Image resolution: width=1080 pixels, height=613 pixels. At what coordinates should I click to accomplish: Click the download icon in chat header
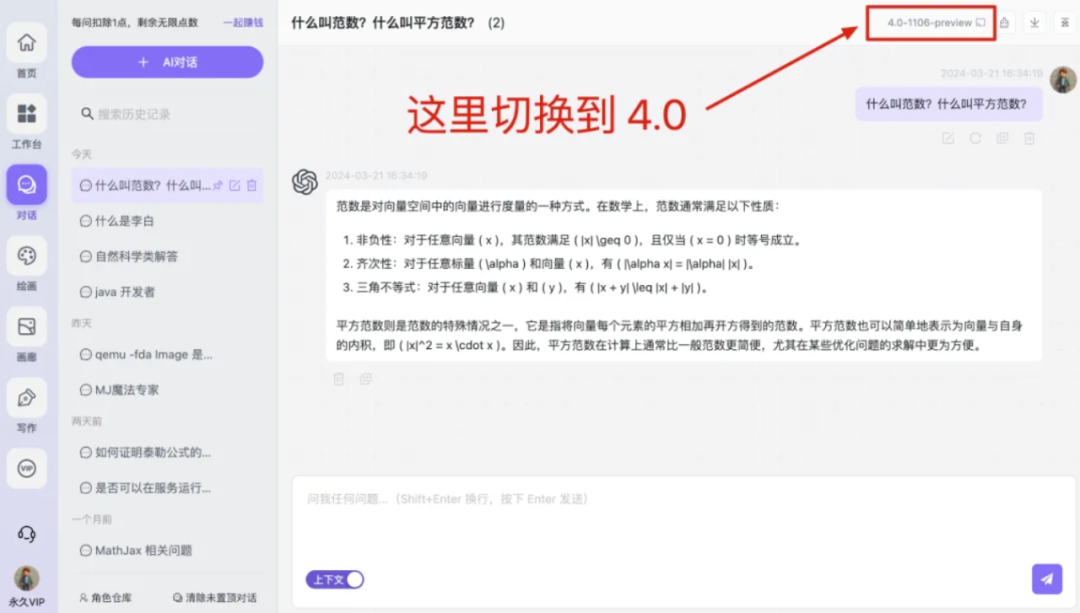(1035, 23)
